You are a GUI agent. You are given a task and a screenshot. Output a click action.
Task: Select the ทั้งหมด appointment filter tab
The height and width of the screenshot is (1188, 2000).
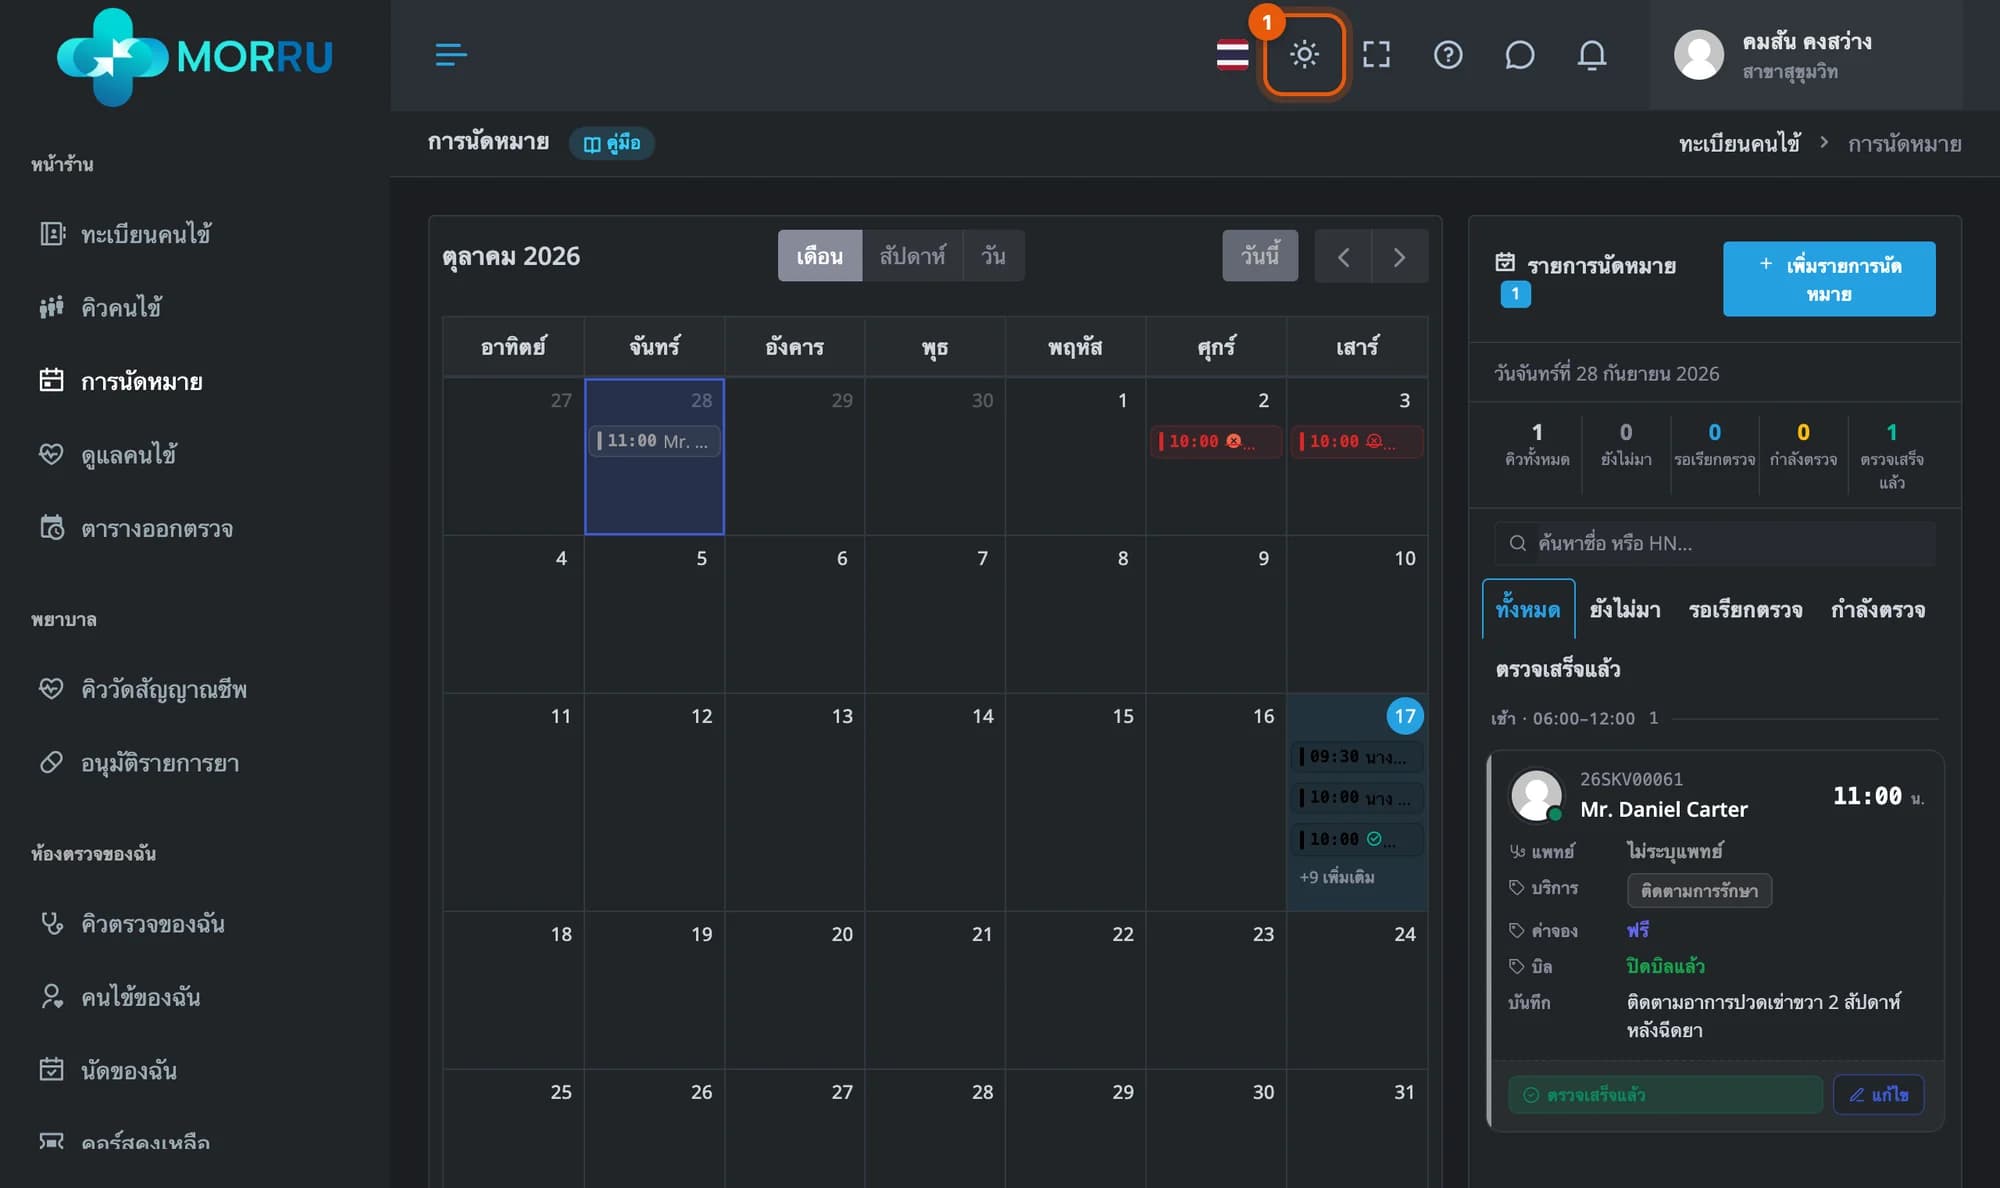(1528, 609)
